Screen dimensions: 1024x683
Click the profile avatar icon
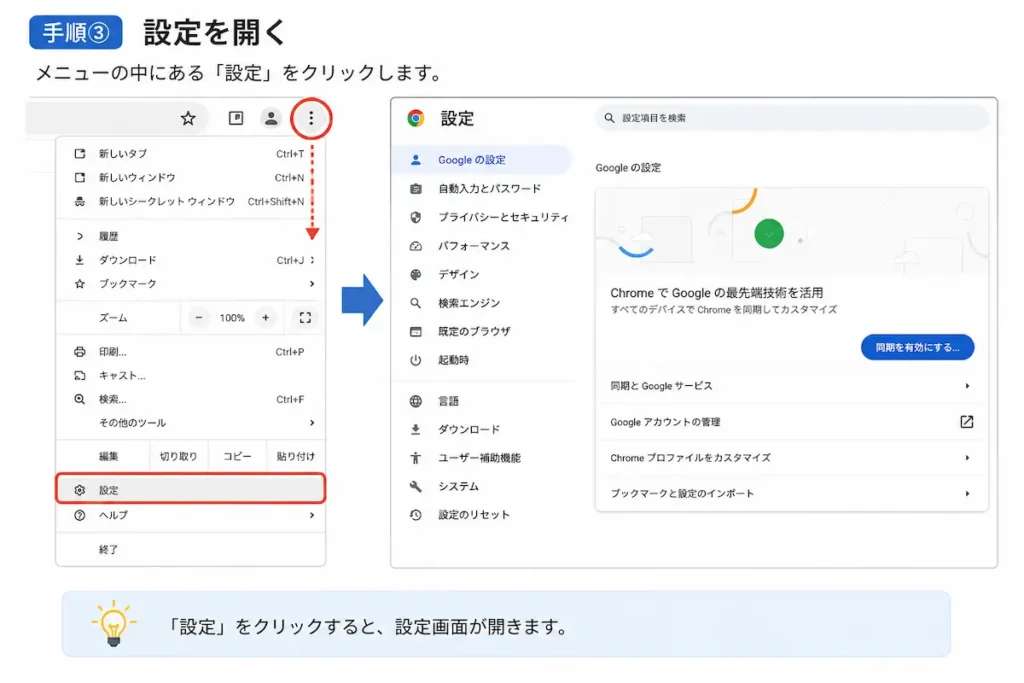tap(270, 118)
